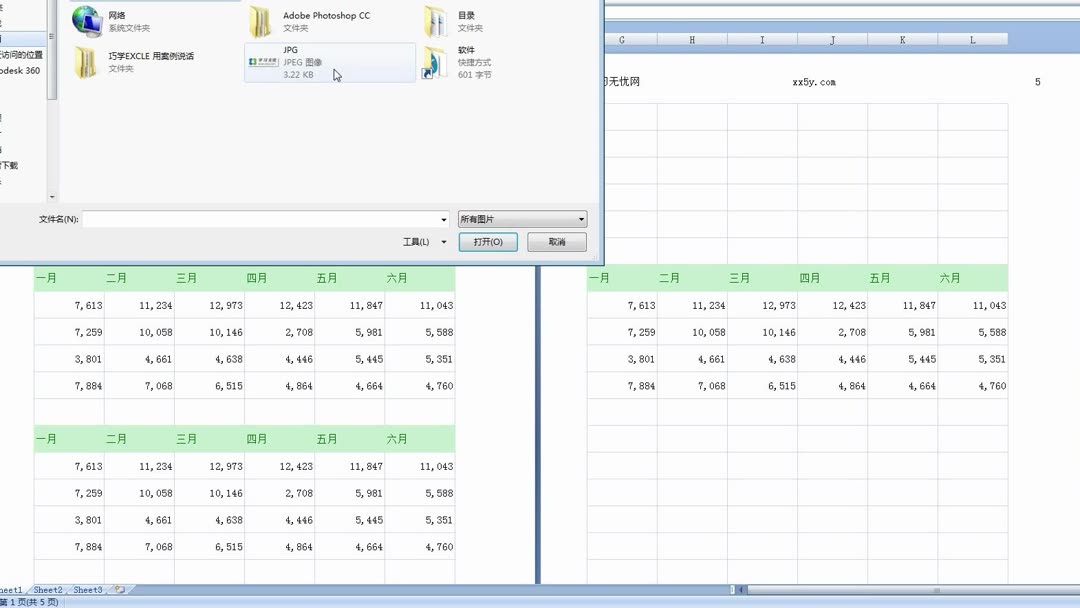
Task: Switch to the Sheet3 tab
Action: 87,590
